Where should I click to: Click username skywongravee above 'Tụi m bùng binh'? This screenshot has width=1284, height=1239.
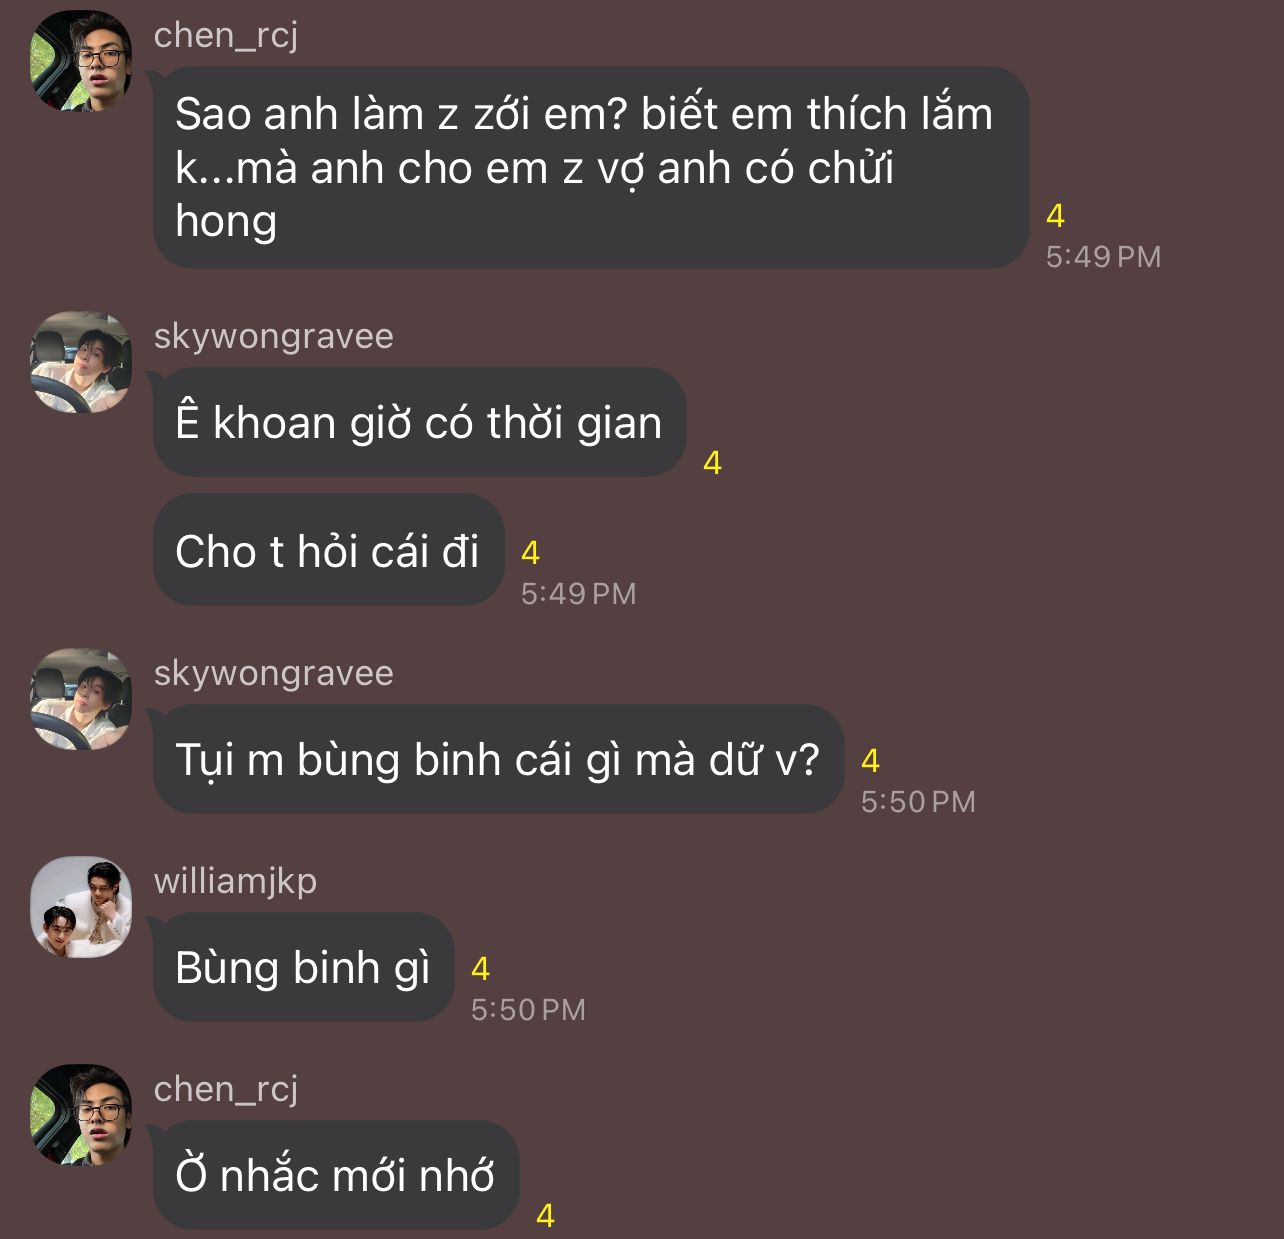(x=273, y=673)
